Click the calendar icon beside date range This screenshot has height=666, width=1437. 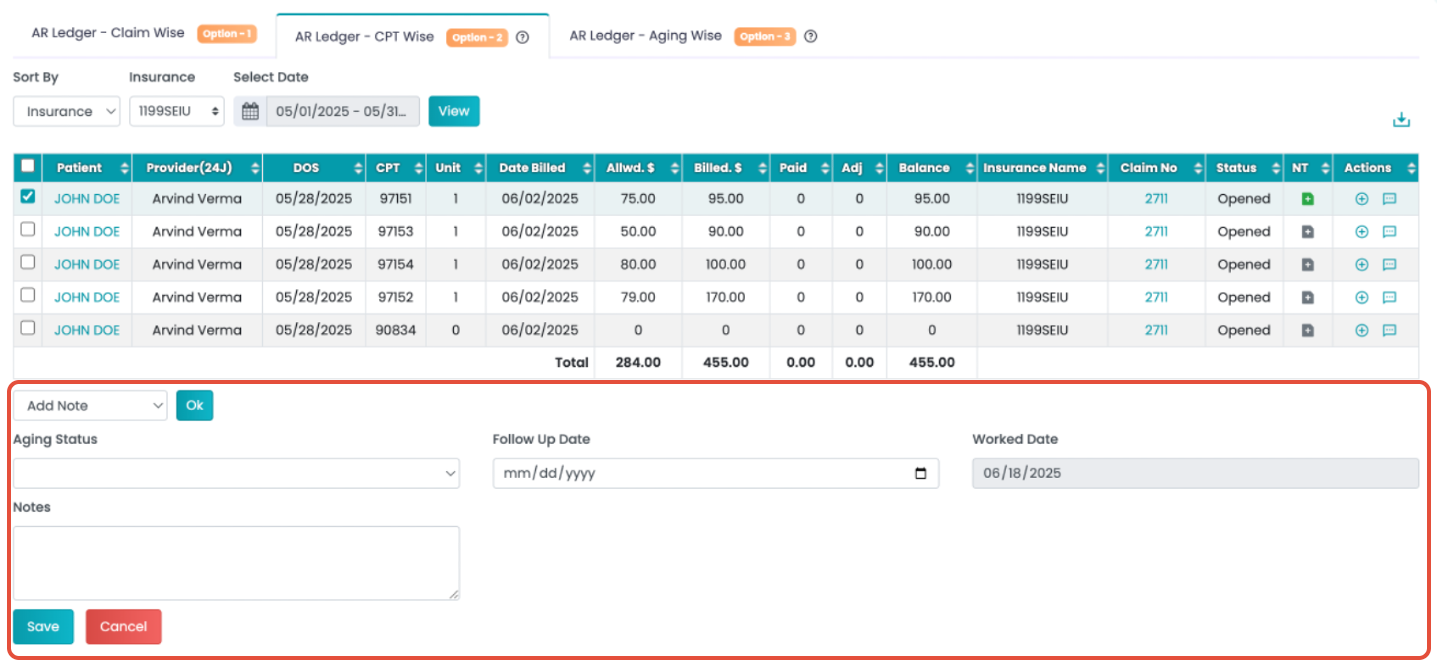(250, 111)
